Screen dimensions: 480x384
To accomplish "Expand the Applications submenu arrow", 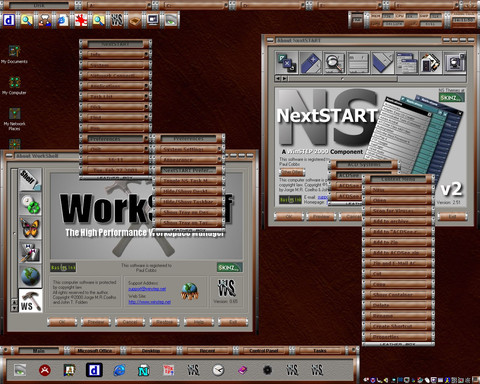I will (146, 86).
